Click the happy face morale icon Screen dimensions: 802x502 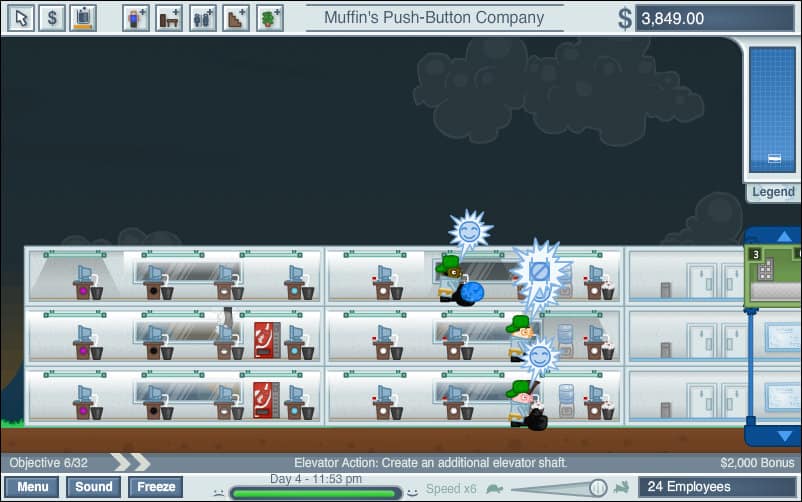click(x=412, y=493)
